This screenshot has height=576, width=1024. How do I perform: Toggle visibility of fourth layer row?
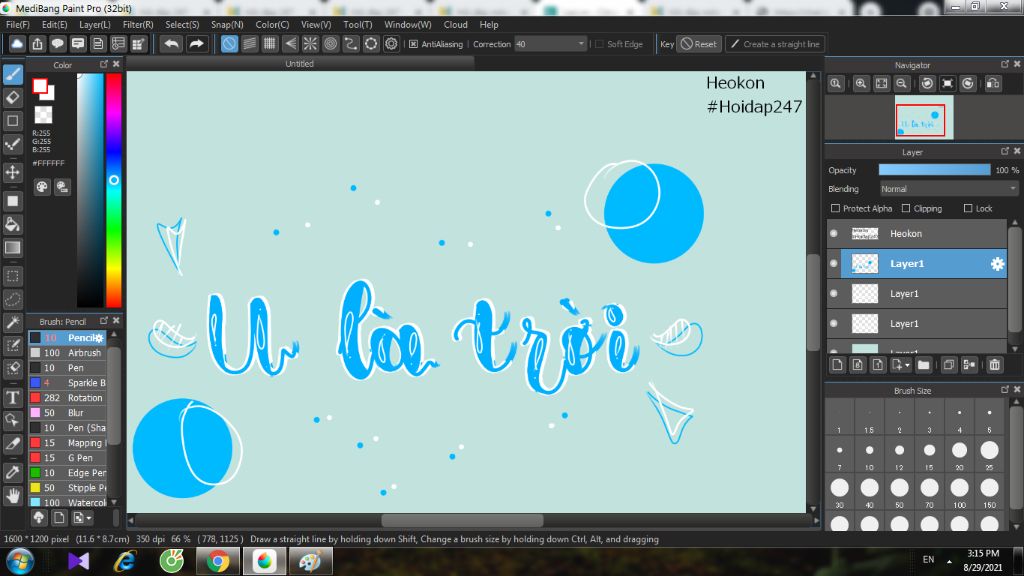(834, 323)
